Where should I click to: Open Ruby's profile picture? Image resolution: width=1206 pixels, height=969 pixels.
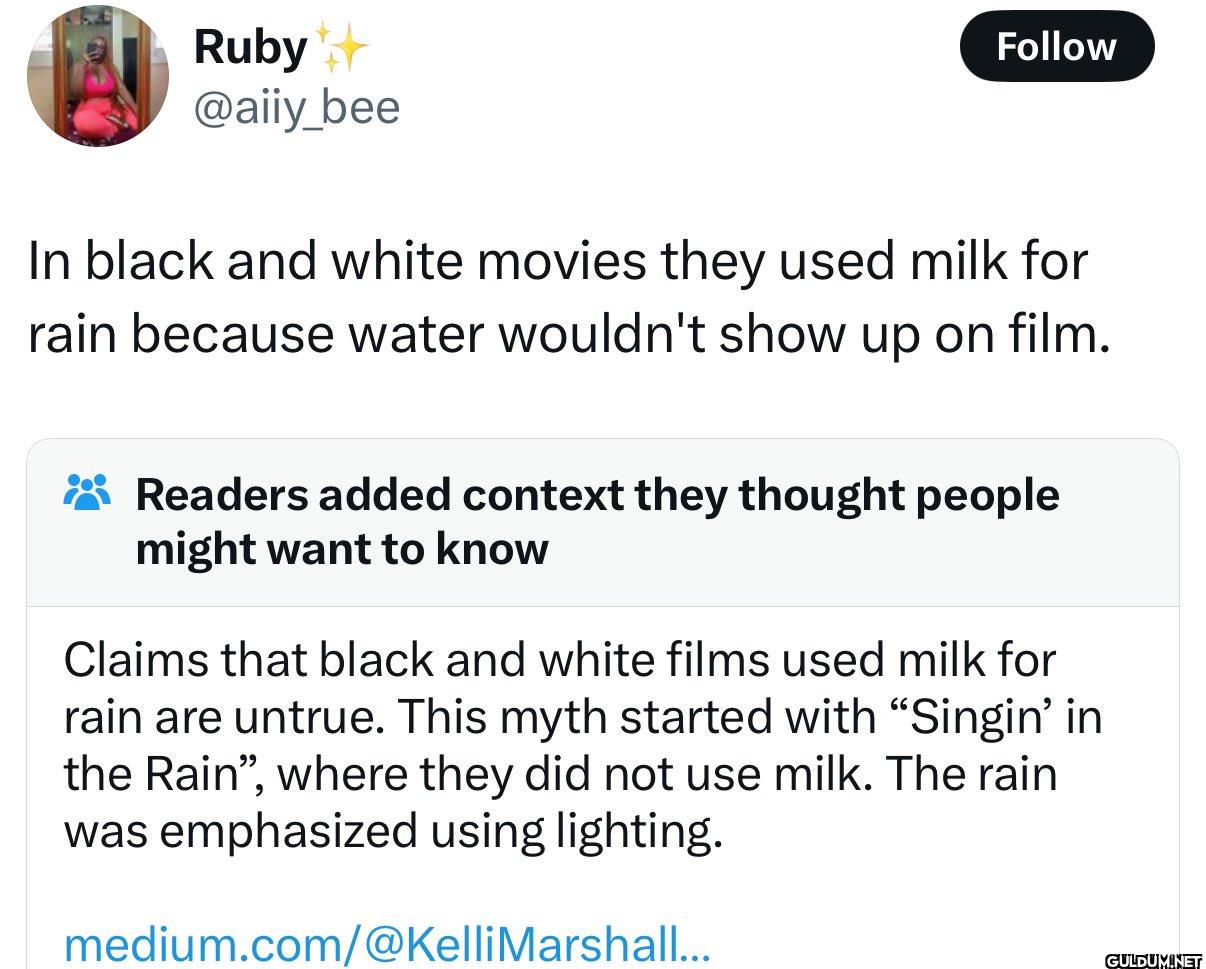click(x=97, y=76)
